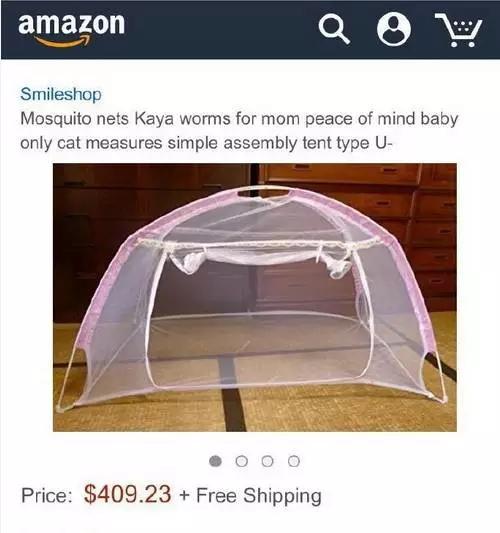Enlarge the mosquito net tent photo
Viewport: 500px width, 533px height.
coord(255,297)
